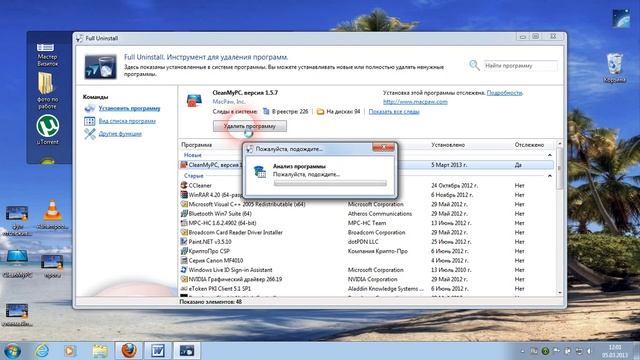The image size is (640, 360).
Task: Select Bluetooth Win7 Suite (64) row
Action: click(367, 213)
